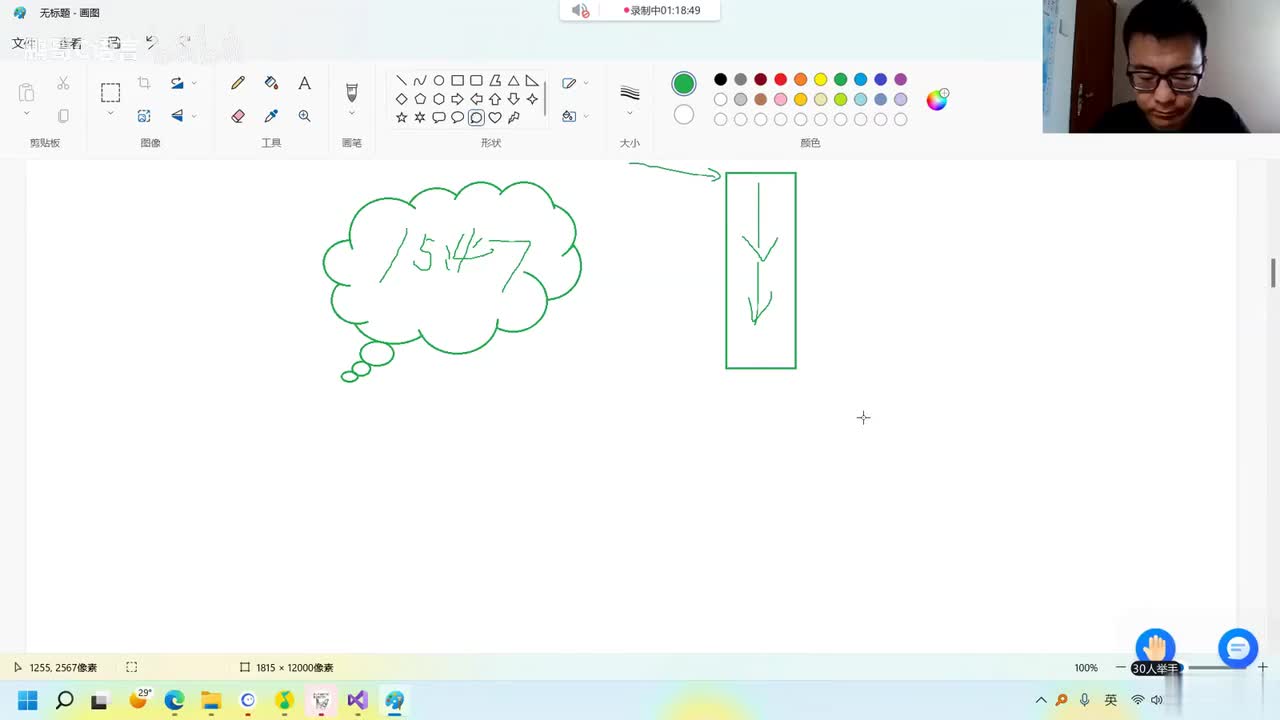Select Color 1 foreground green circle
The image size is (1280, 720).
click(684, 84)
